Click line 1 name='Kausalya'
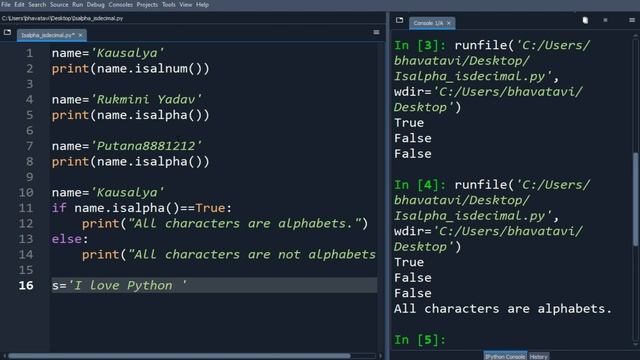 pyautogui.click(x=108, y=53)
